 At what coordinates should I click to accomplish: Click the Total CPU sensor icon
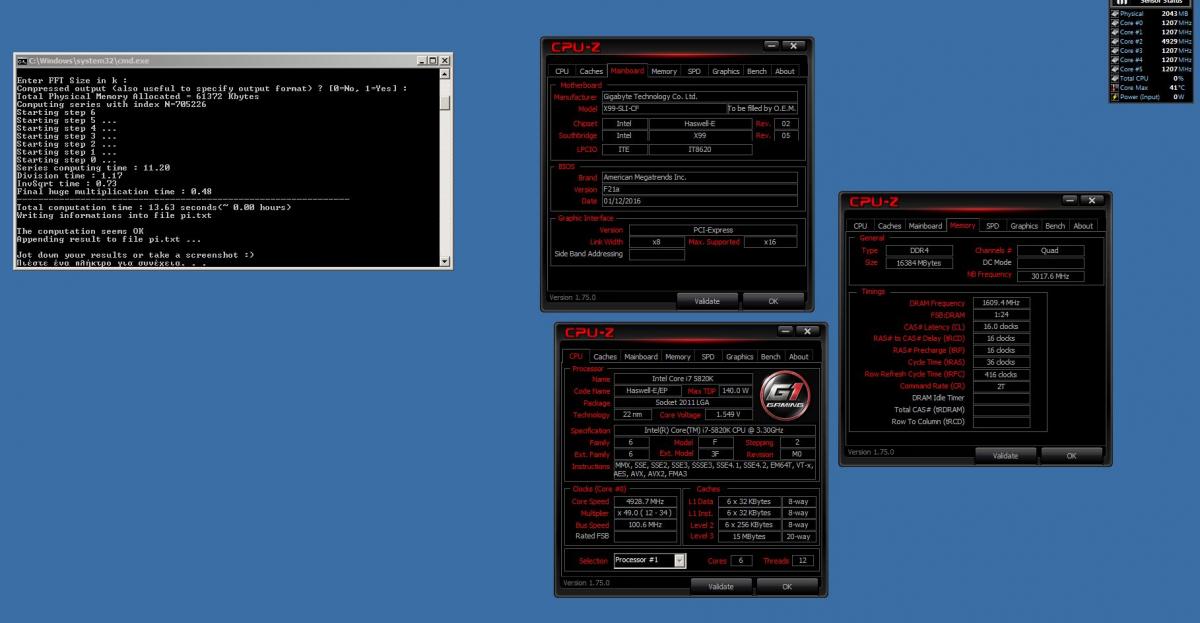tap(1114, 78)
